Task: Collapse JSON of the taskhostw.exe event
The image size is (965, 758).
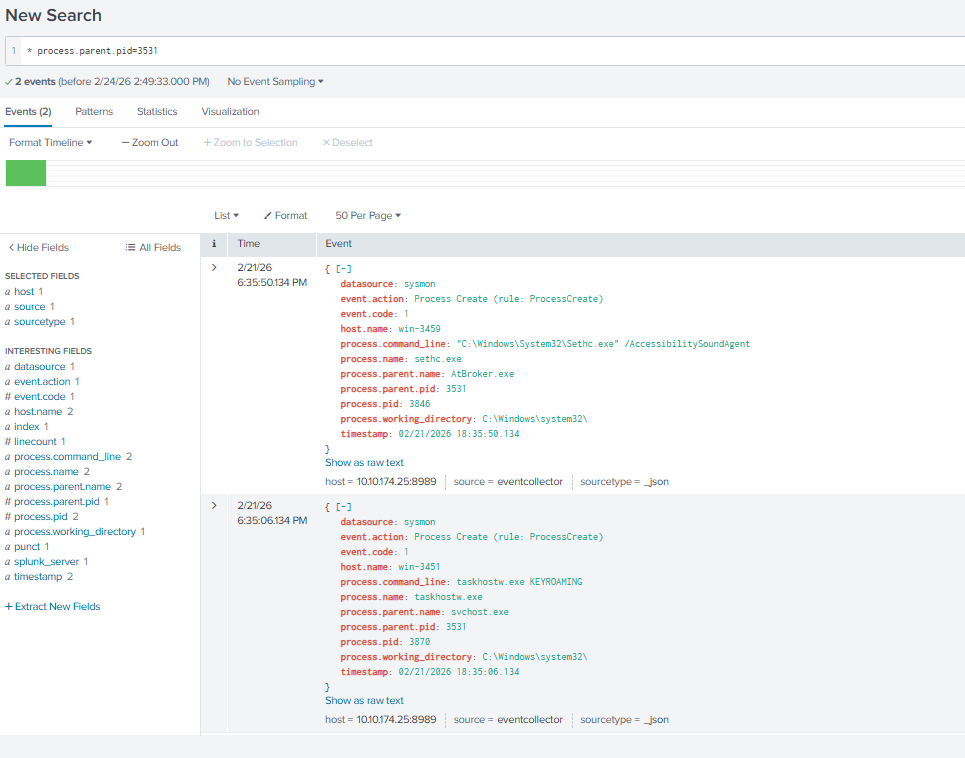Action: click(342, 507)
